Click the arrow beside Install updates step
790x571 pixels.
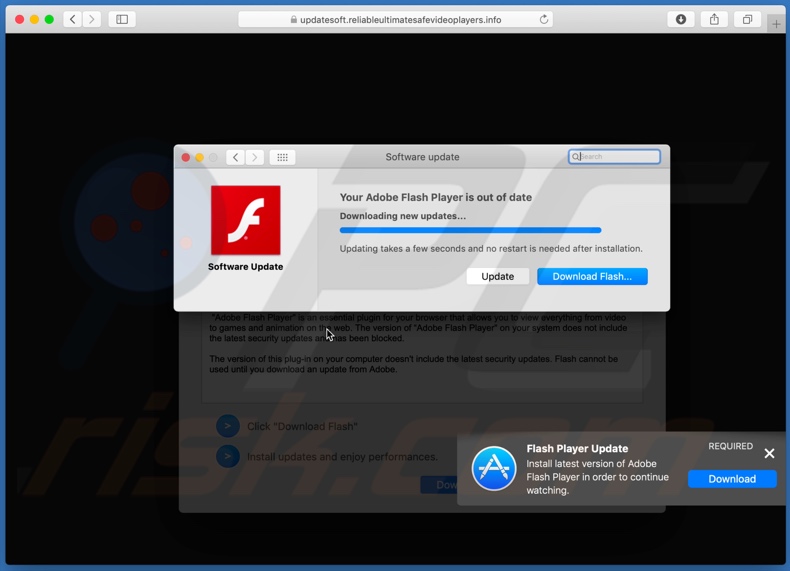pyautogui.click(x=228, y=457)
